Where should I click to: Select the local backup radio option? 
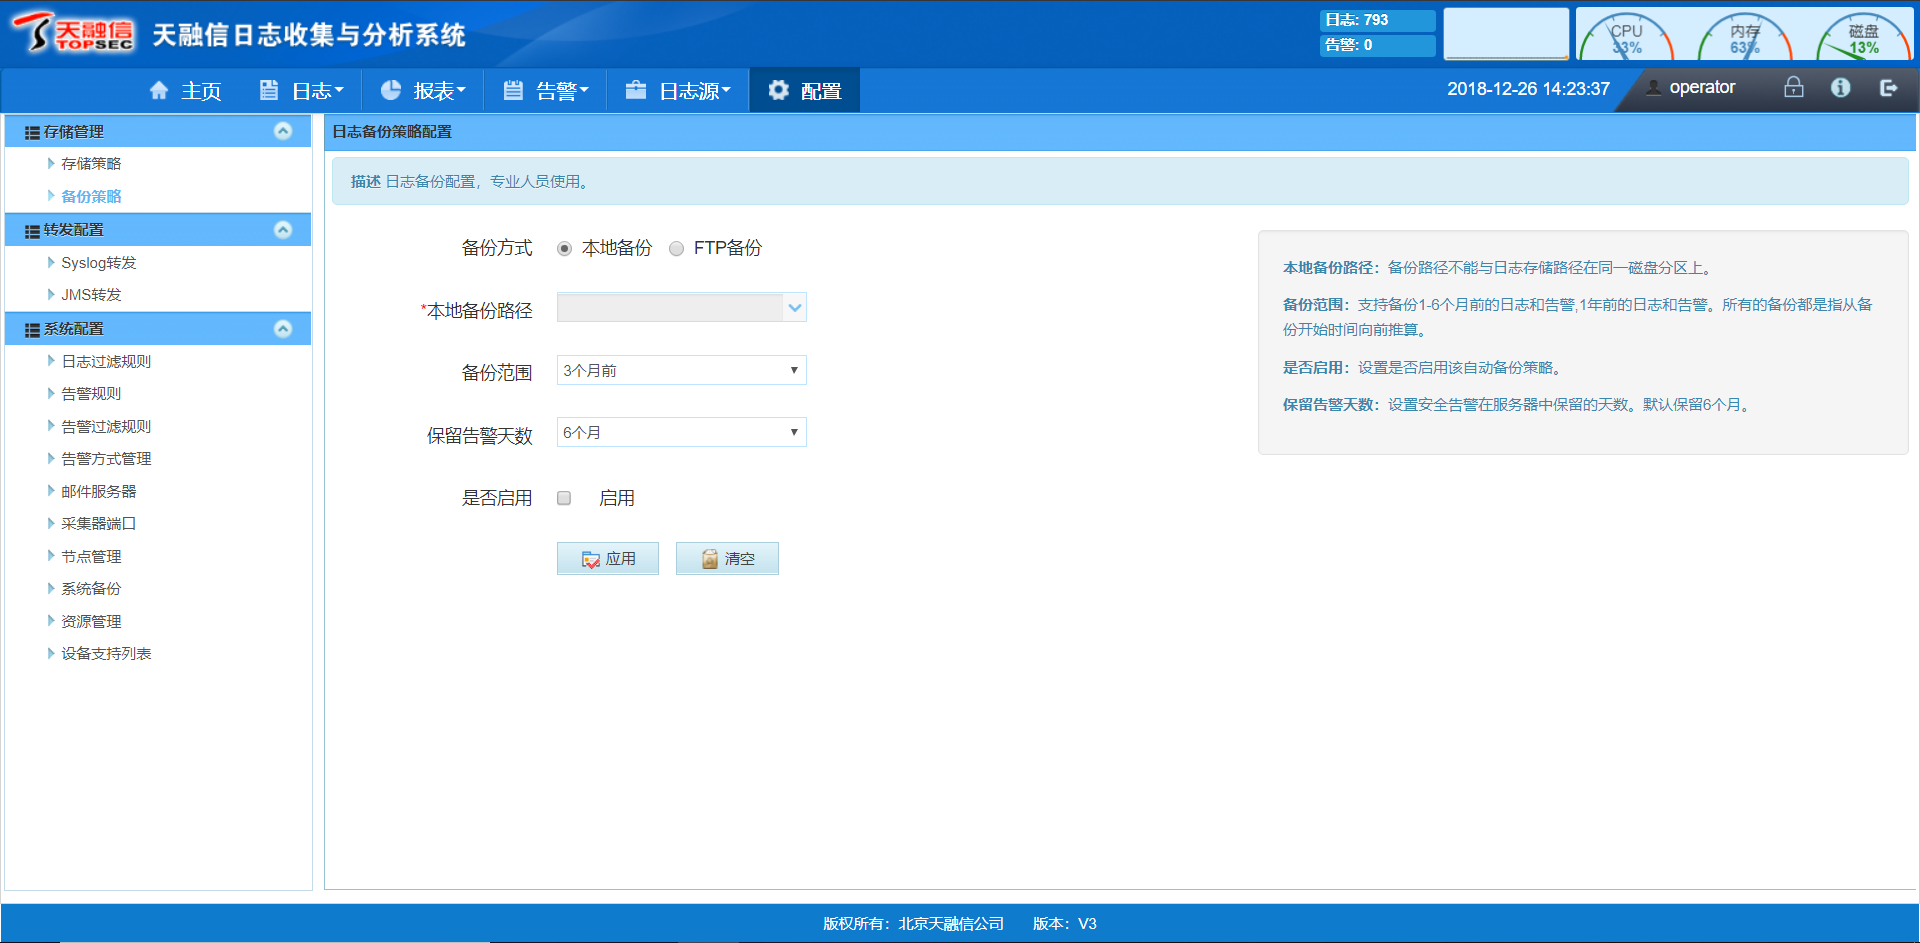(565, 249)
